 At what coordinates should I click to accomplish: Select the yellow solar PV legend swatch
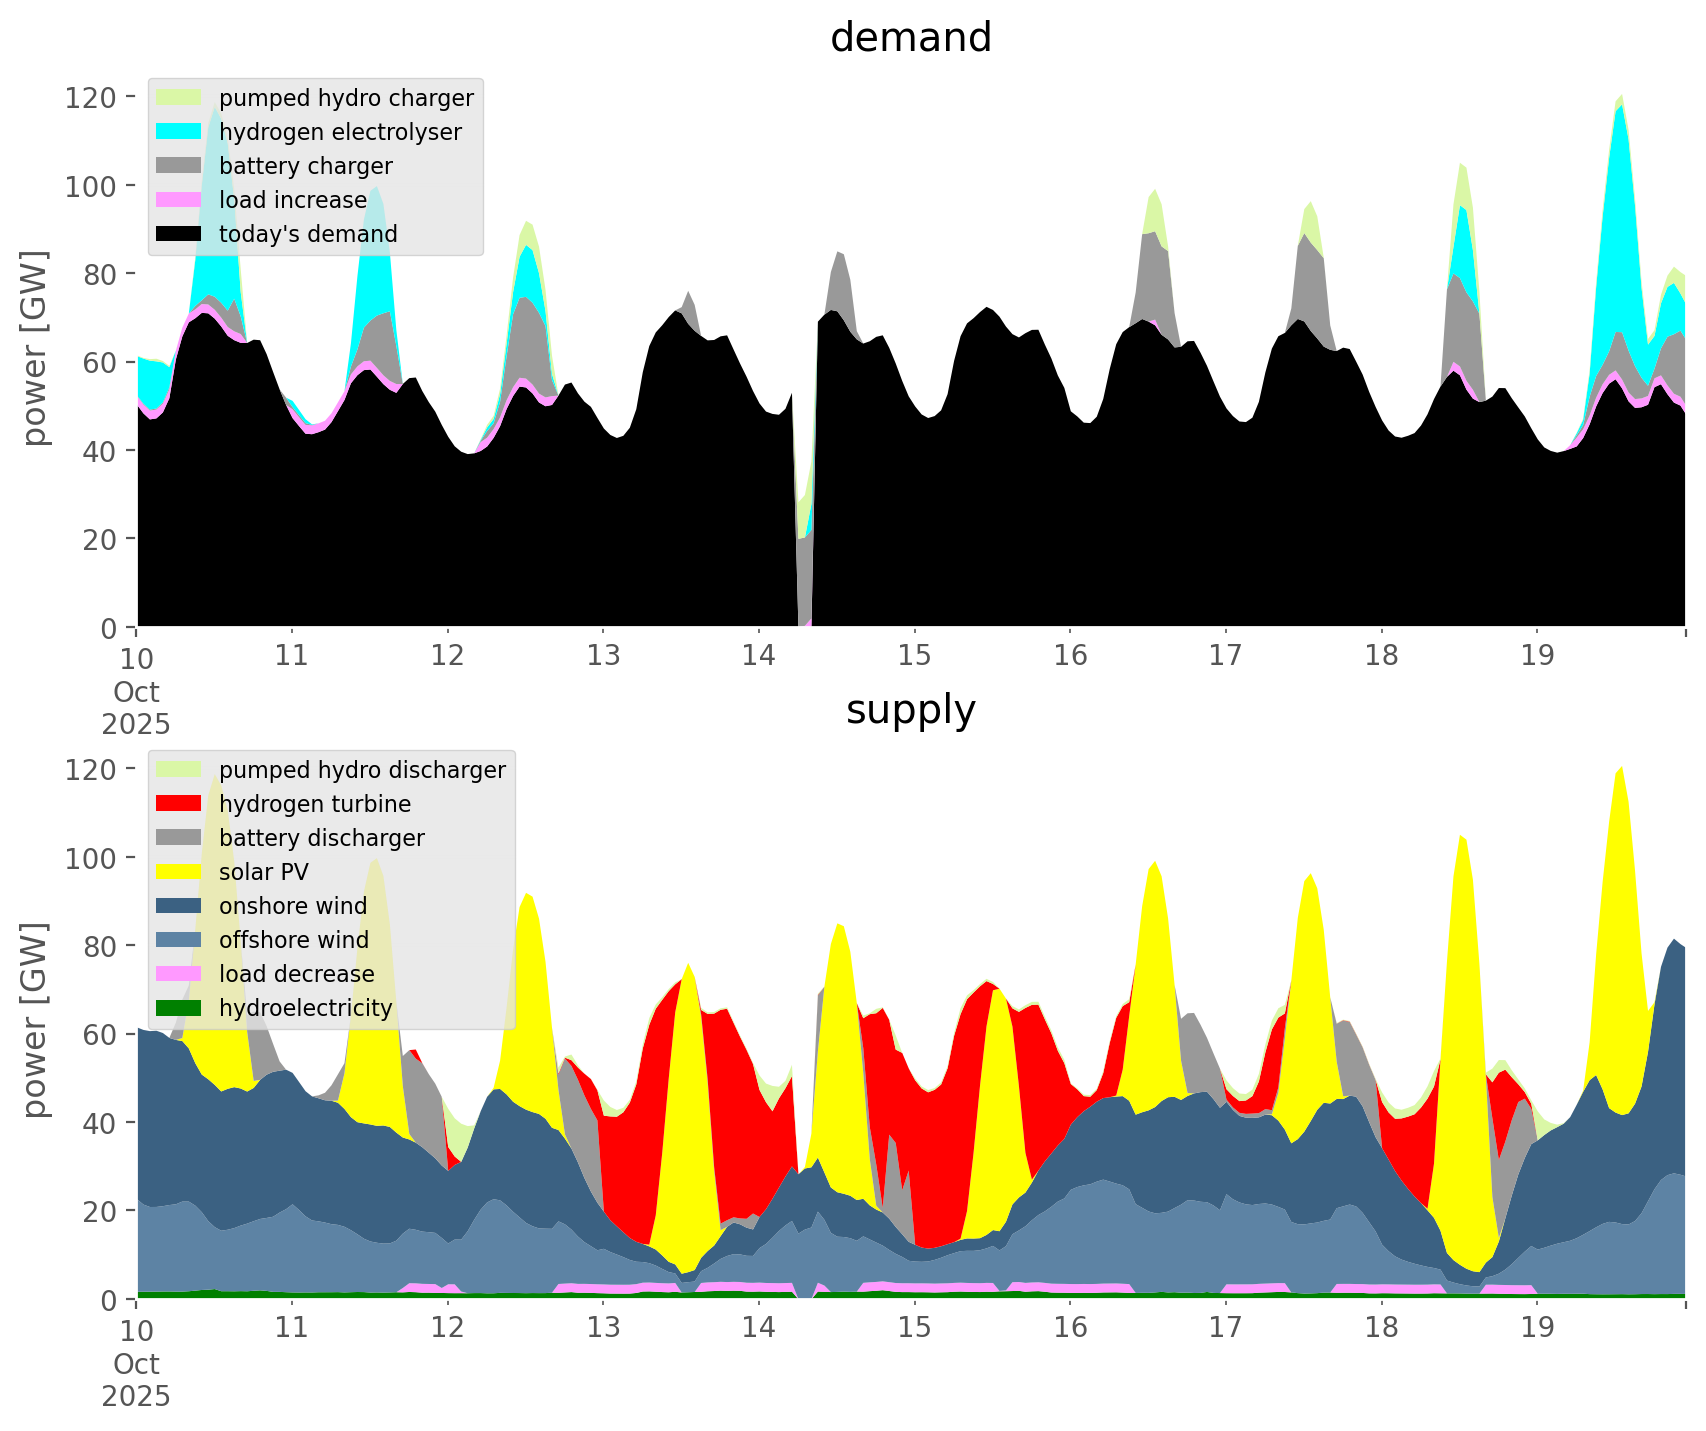pos(178,872)
